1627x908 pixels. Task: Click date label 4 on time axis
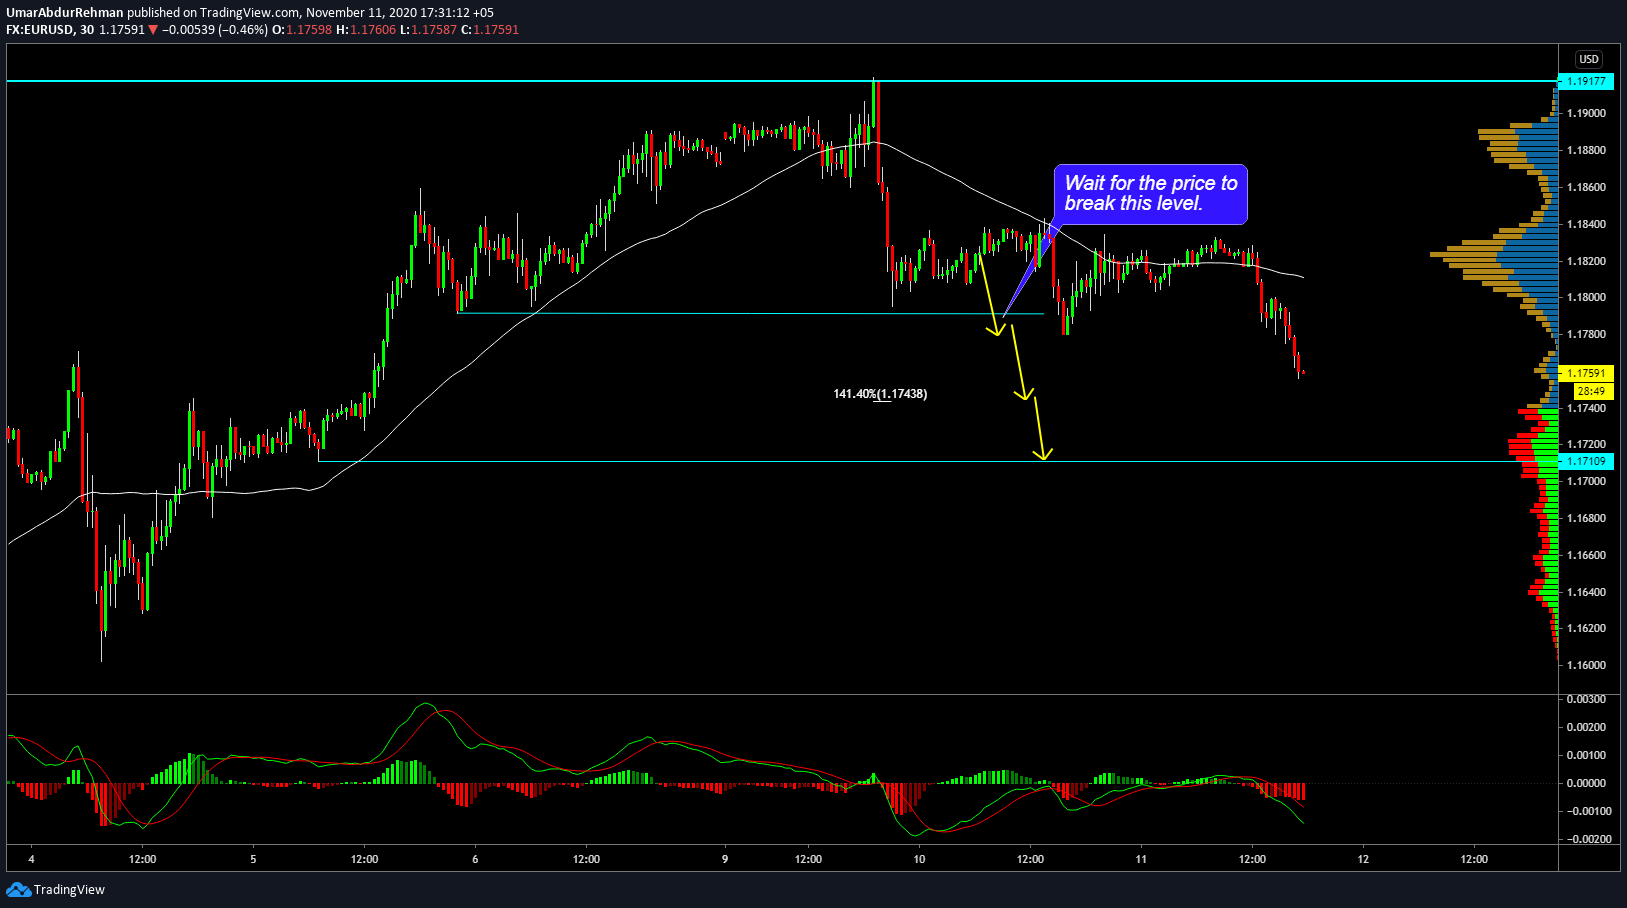pyautogui.click(x=32, y=859)
